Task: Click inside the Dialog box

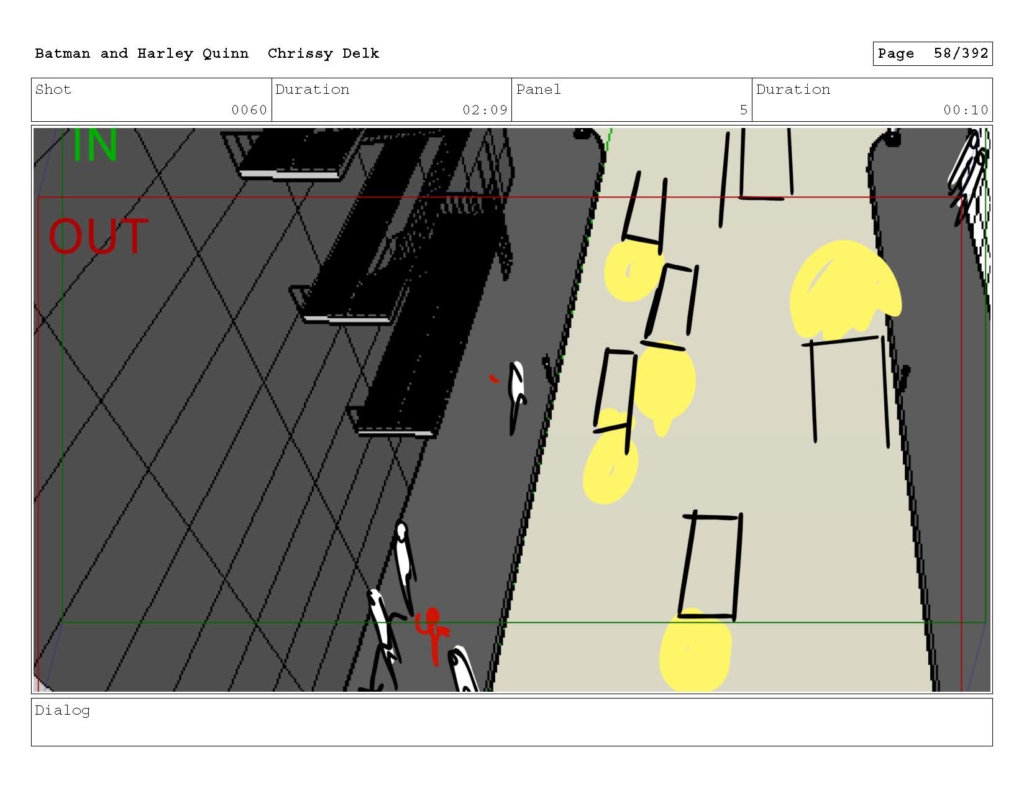Action: pyautogui.click(x=512, y=722)
